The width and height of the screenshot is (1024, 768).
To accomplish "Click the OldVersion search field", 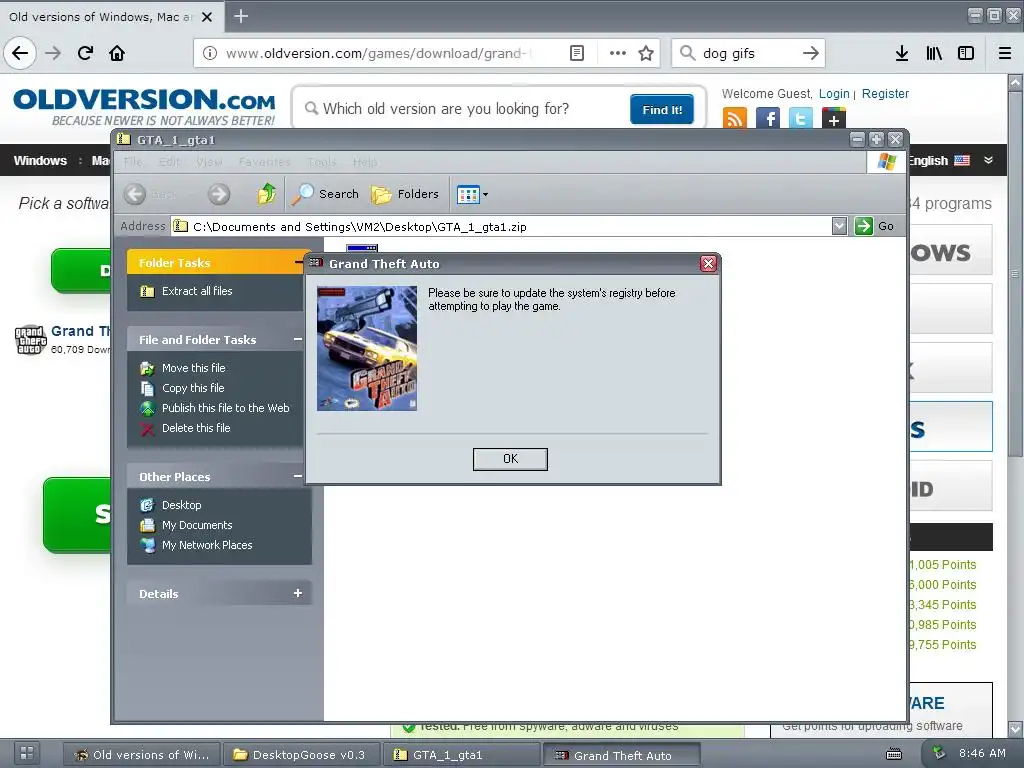I will click(460, 108).
